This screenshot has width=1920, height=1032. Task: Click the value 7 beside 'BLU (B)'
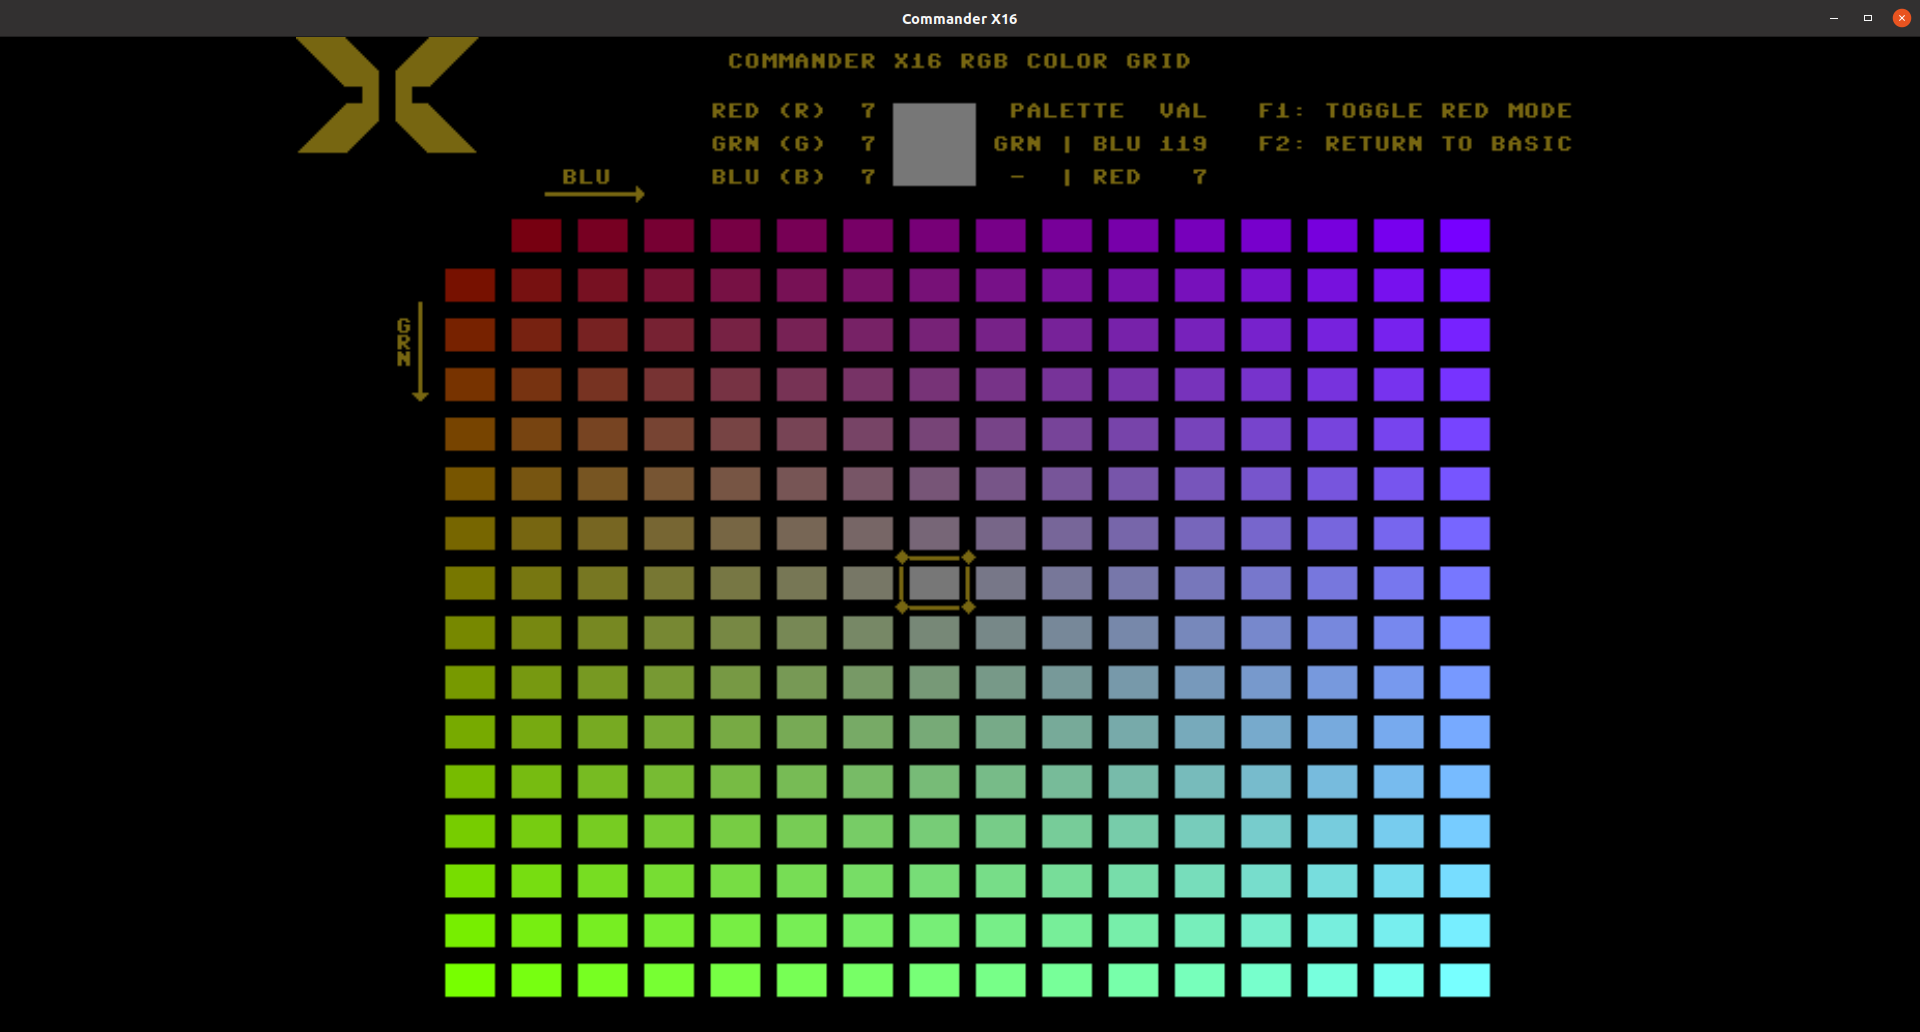click(x=868, y=177)
